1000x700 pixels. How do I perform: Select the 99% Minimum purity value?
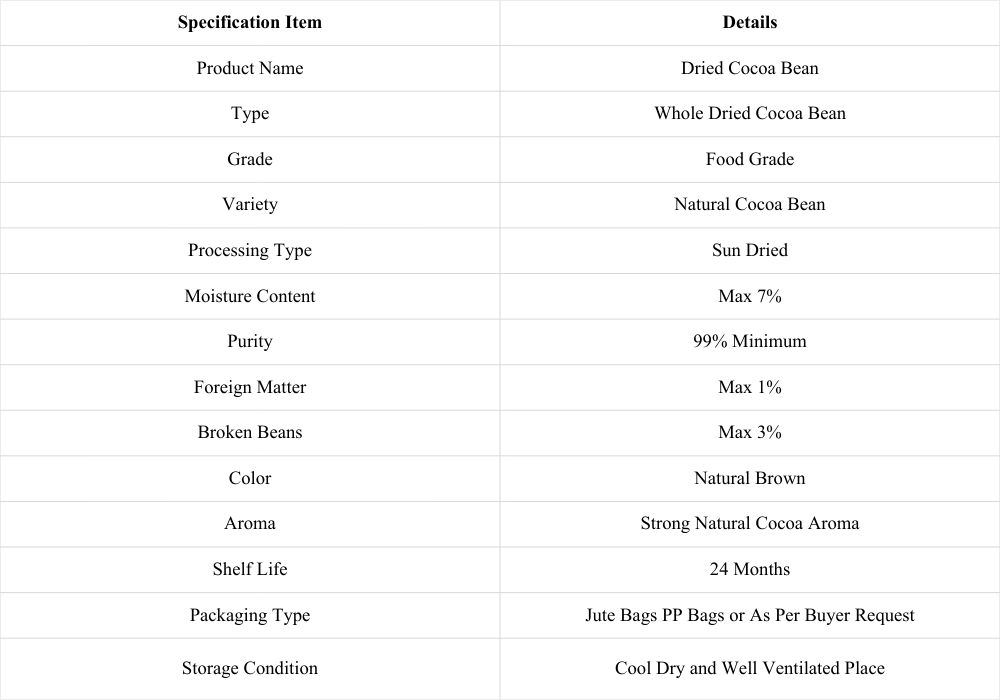(x=749, y=342)
